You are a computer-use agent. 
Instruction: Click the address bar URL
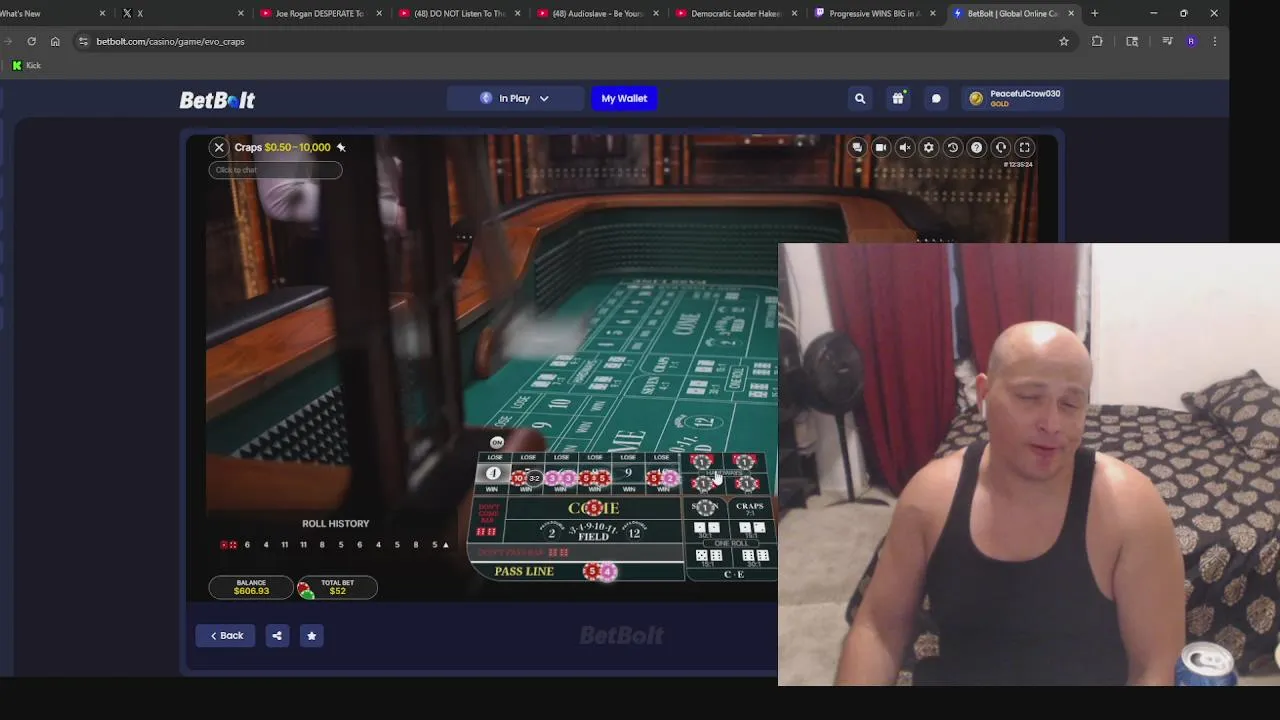coord(170,41)
